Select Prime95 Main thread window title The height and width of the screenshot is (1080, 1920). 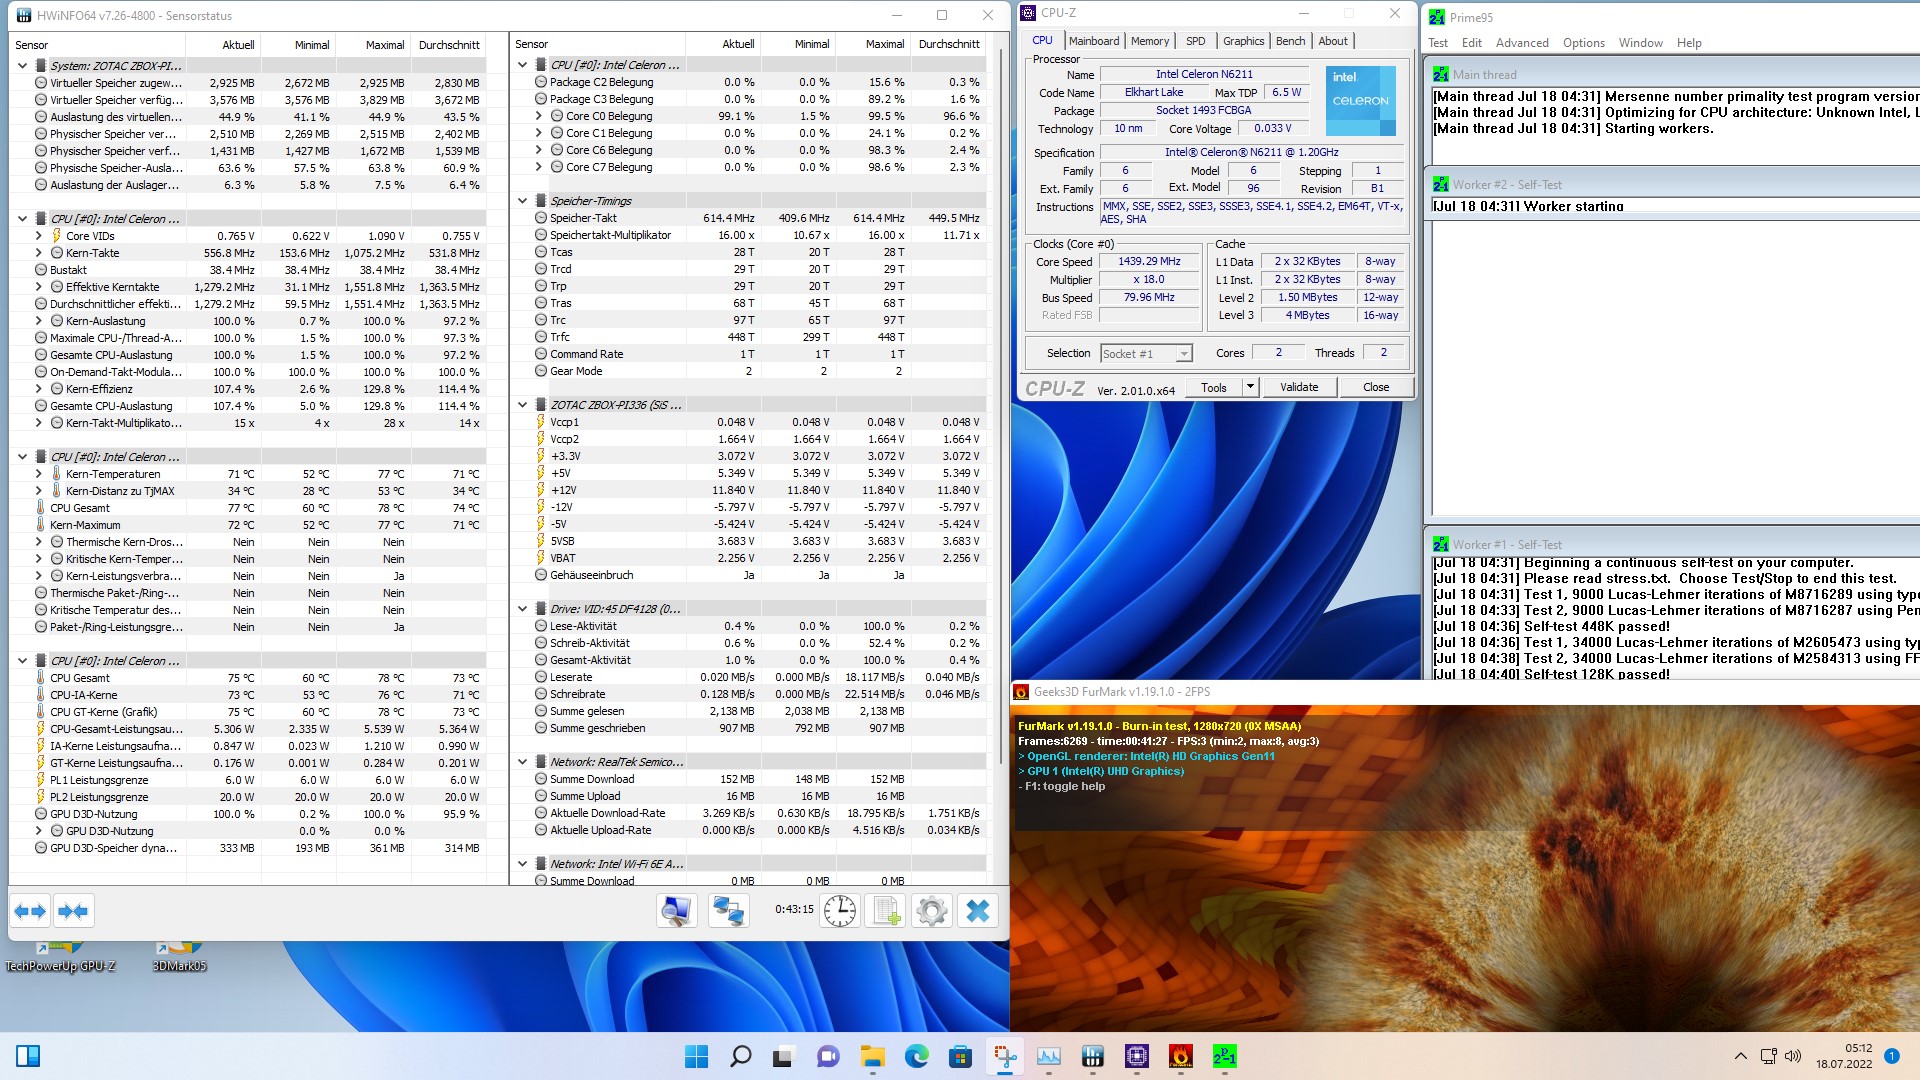[1484, 75]
